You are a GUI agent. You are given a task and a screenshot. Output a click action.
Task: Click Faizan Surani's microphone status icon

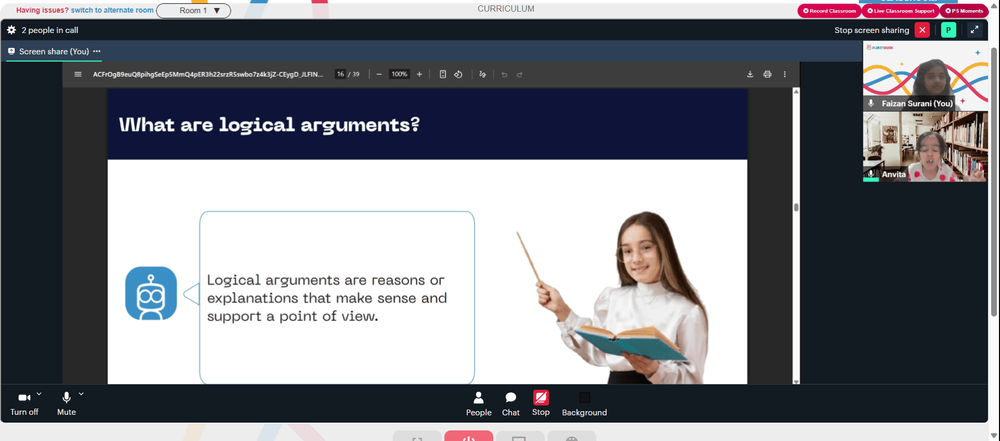[x=871, y=103]
